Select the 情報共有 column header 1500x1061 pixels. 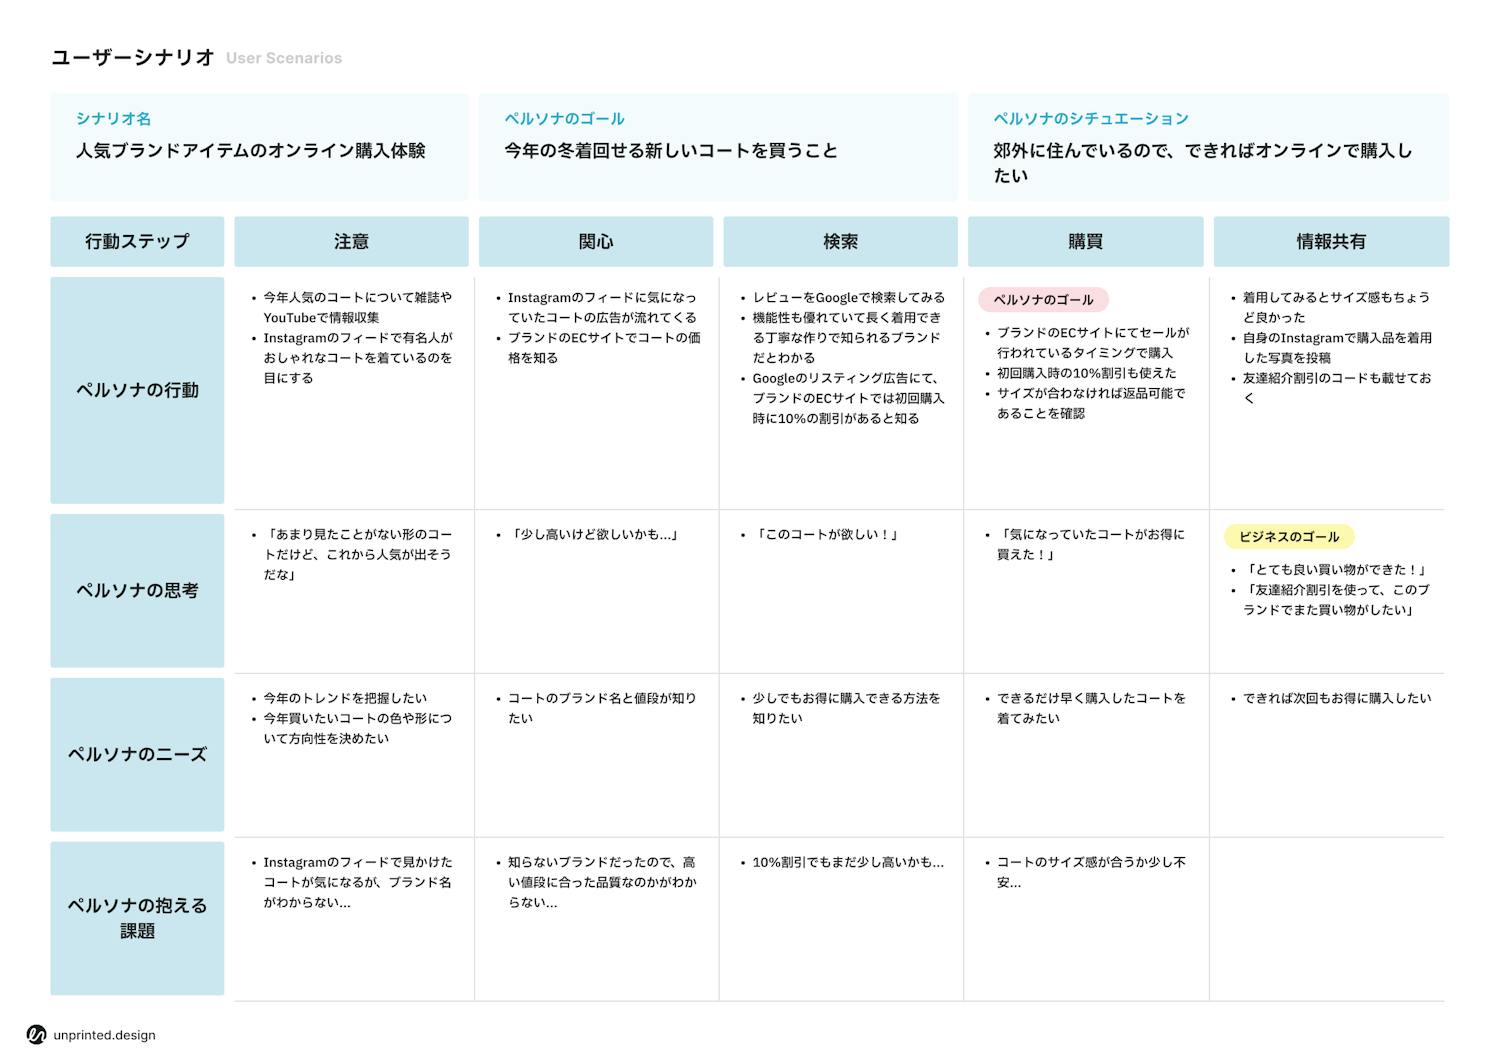(x=1330, y=242)
